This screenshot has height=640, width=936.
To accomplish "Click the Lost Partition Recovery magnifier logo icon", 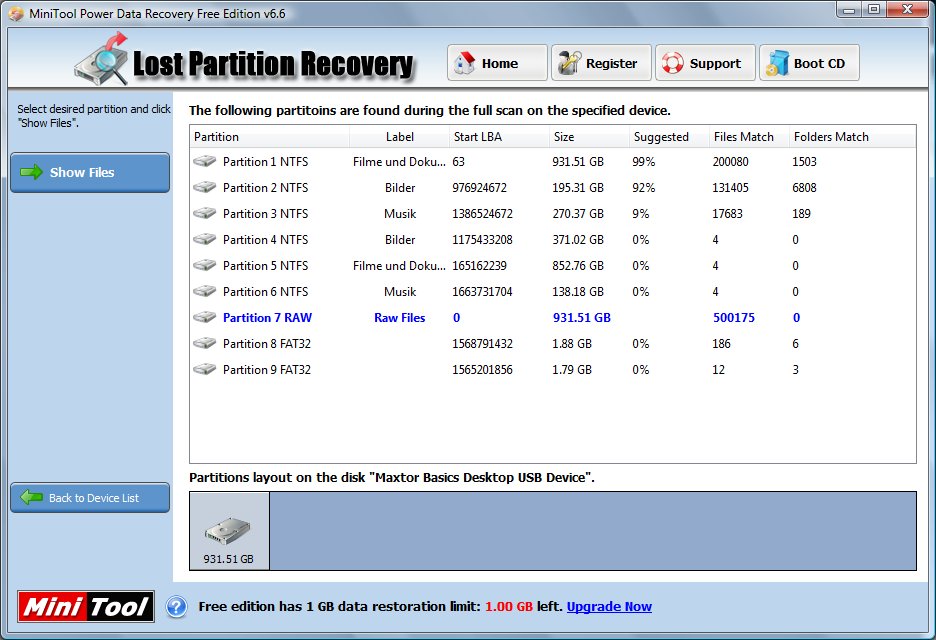I will pos(102,60).
